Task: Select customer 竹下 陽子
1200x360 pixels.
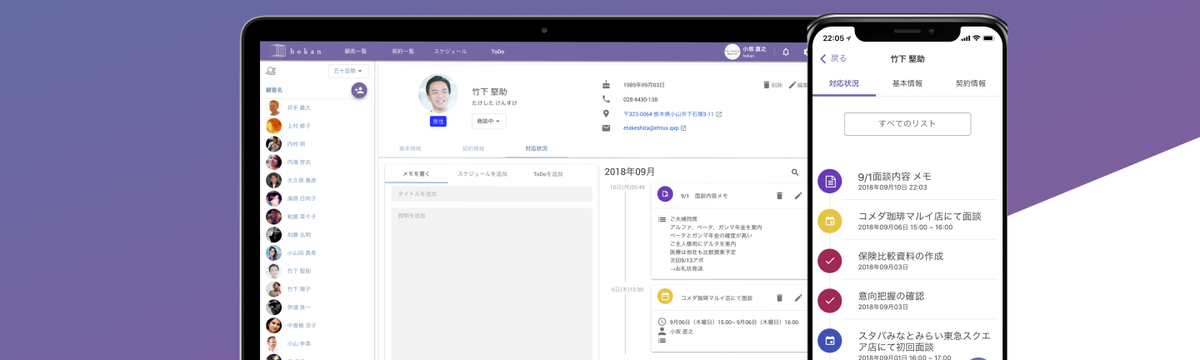Action: 290,288
